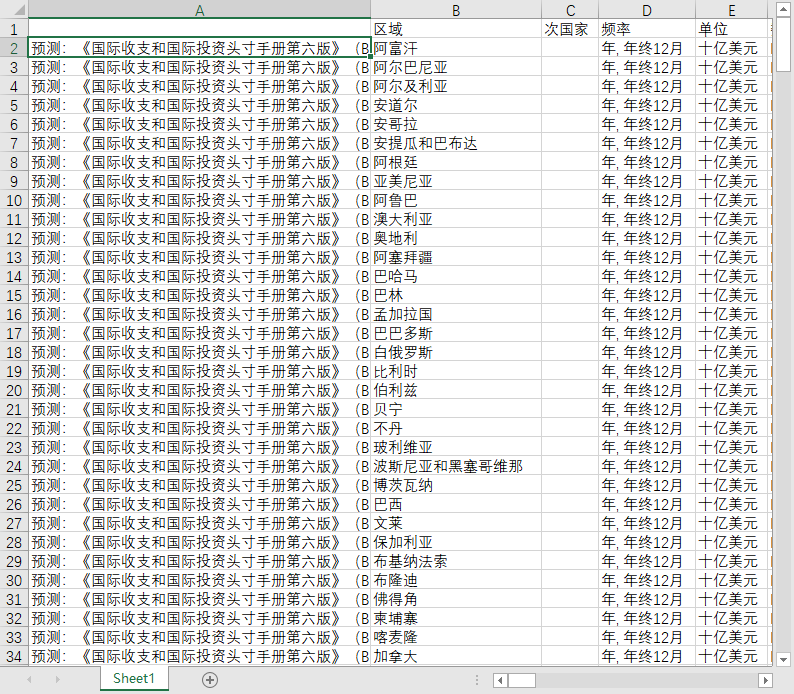The height and width of the screenshot is (694, 794).
Task: Select the cell 巴巴多斯
Action: [x=456, y=333]
